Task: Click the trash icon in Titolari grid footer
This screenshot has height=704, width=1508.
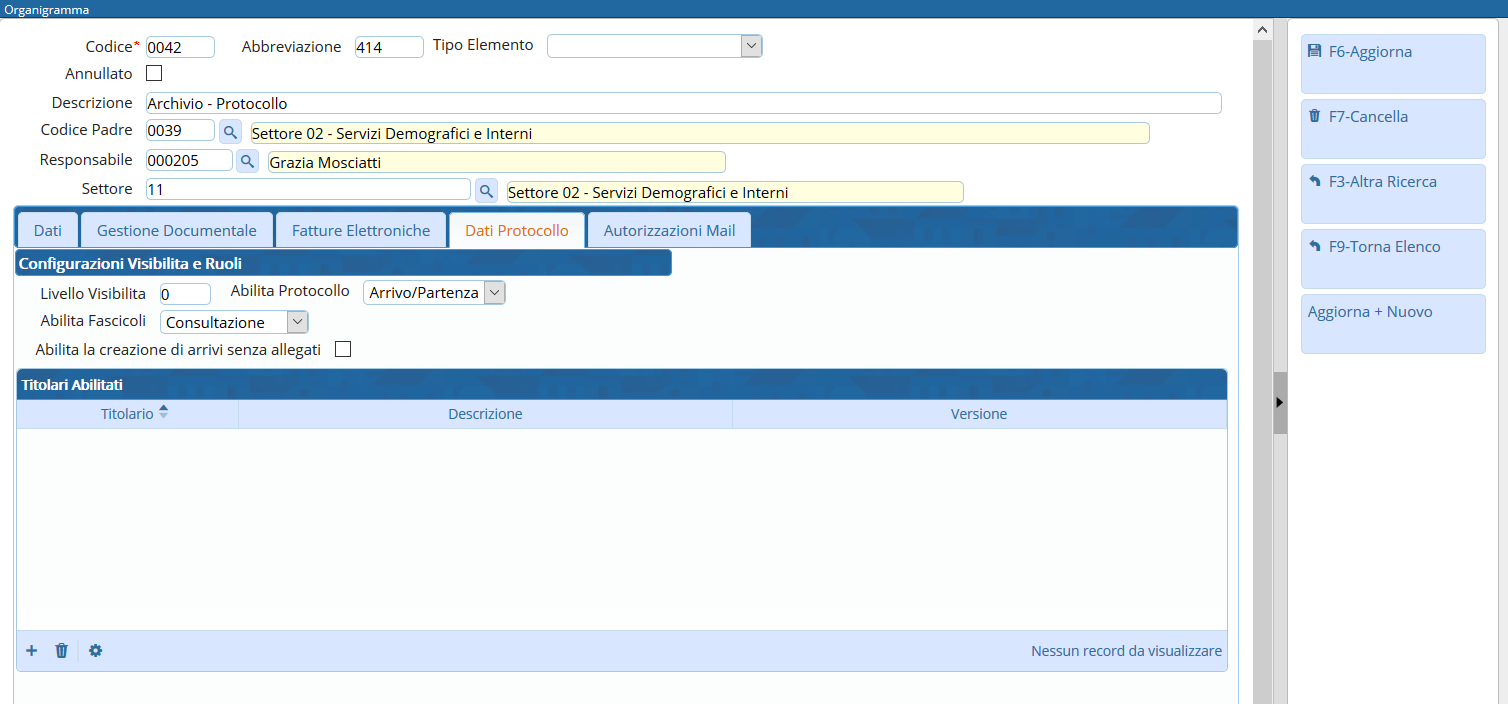Action: pyautogui.click(x=61, y=651)
